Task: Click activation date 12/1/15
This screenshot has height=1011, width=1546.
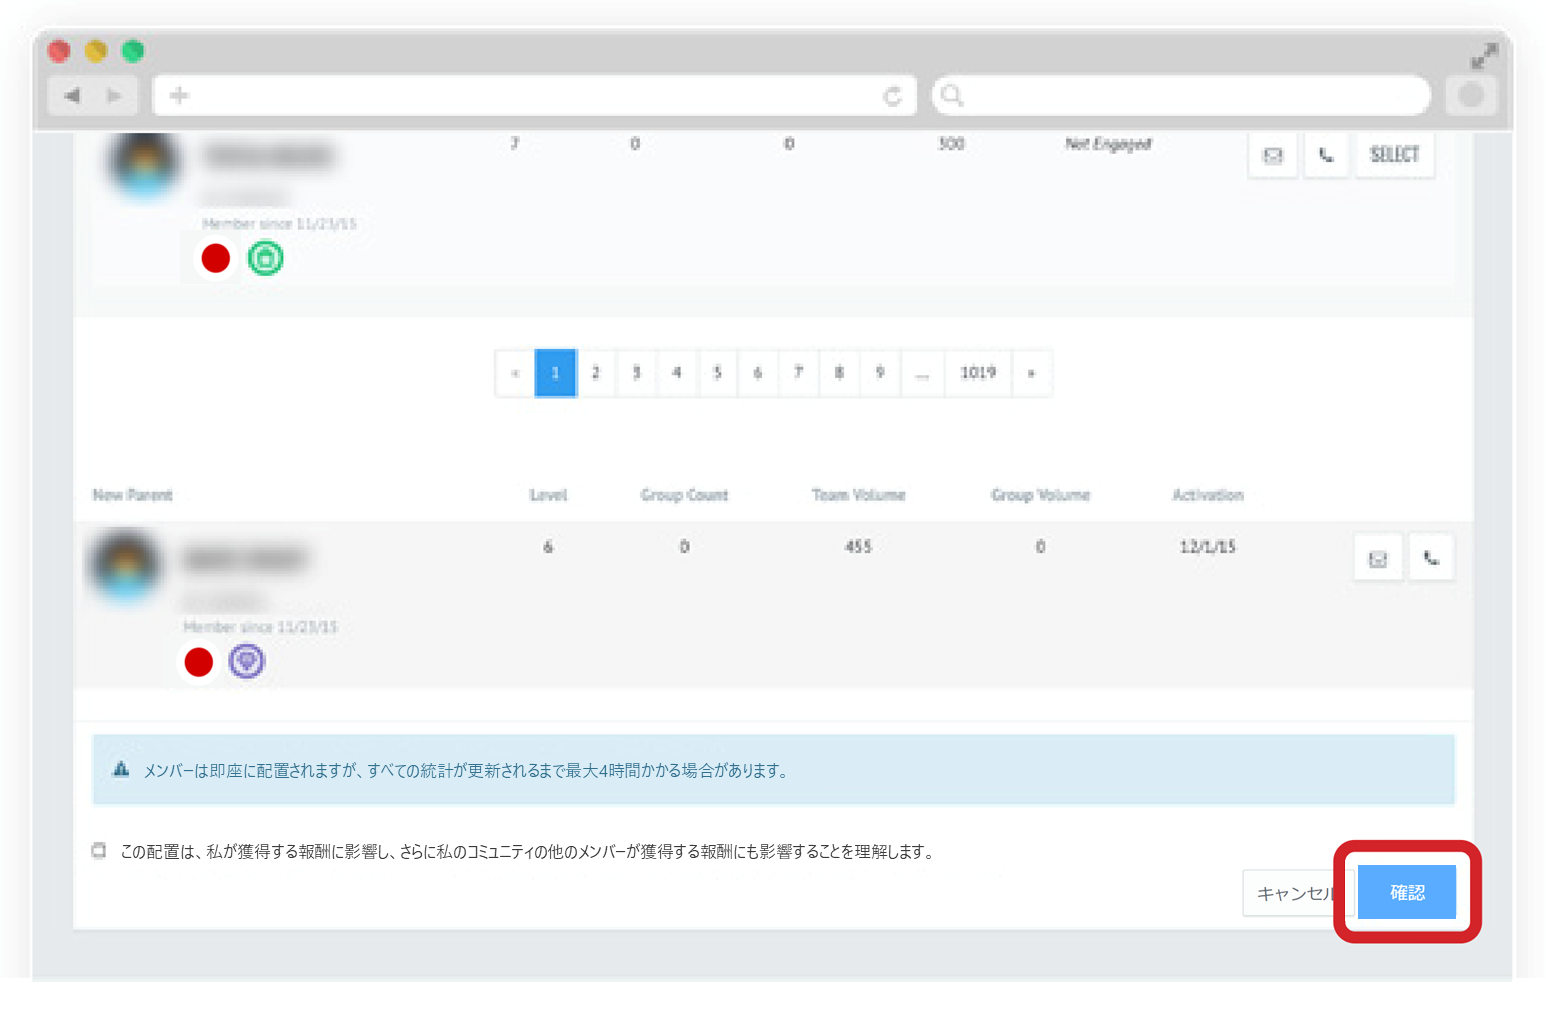Action: (1208, 547)
